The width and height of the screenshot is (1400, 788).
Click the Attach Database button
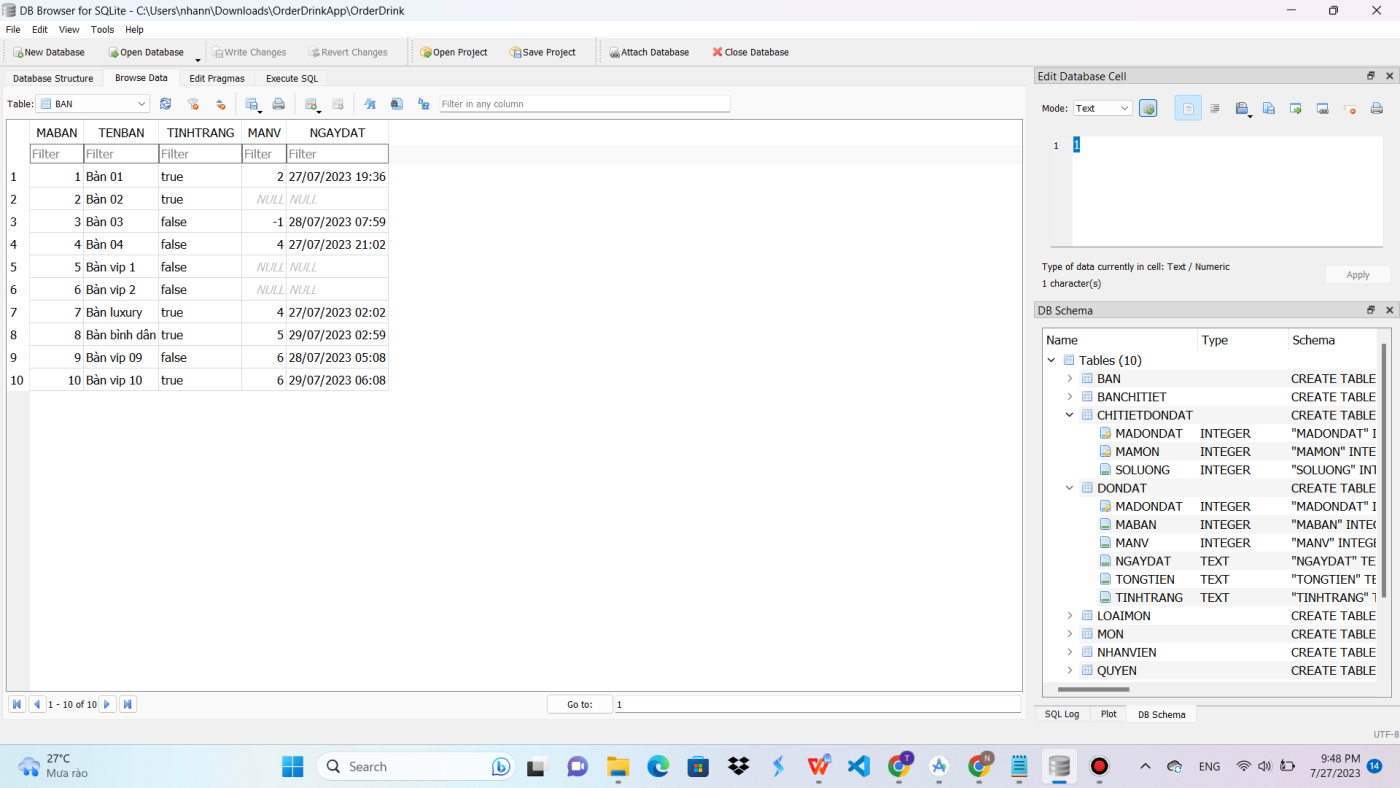(x=649, y=52)
